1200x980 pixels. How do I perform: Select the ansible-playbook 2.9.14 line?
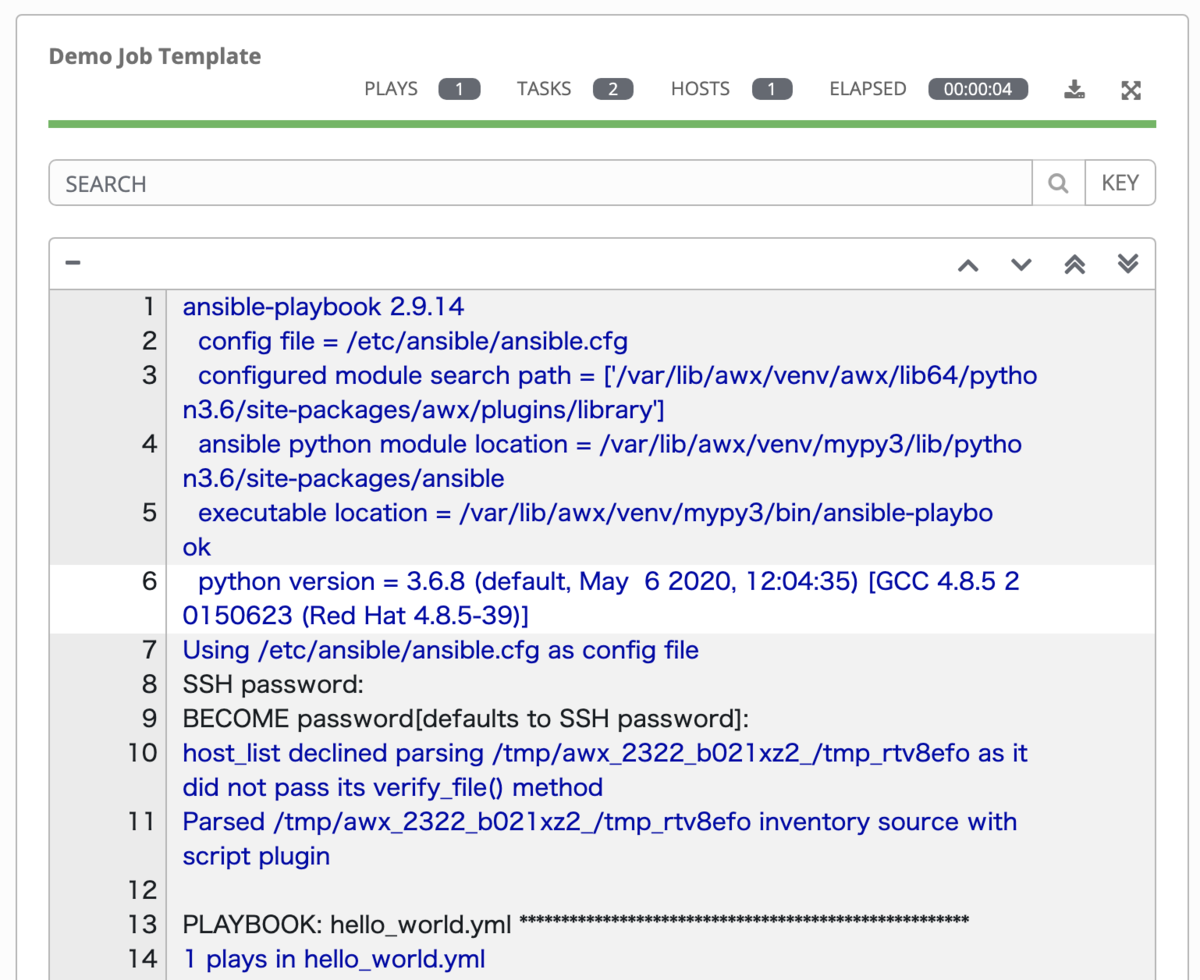pyautogui.click(x=322, y=307)
